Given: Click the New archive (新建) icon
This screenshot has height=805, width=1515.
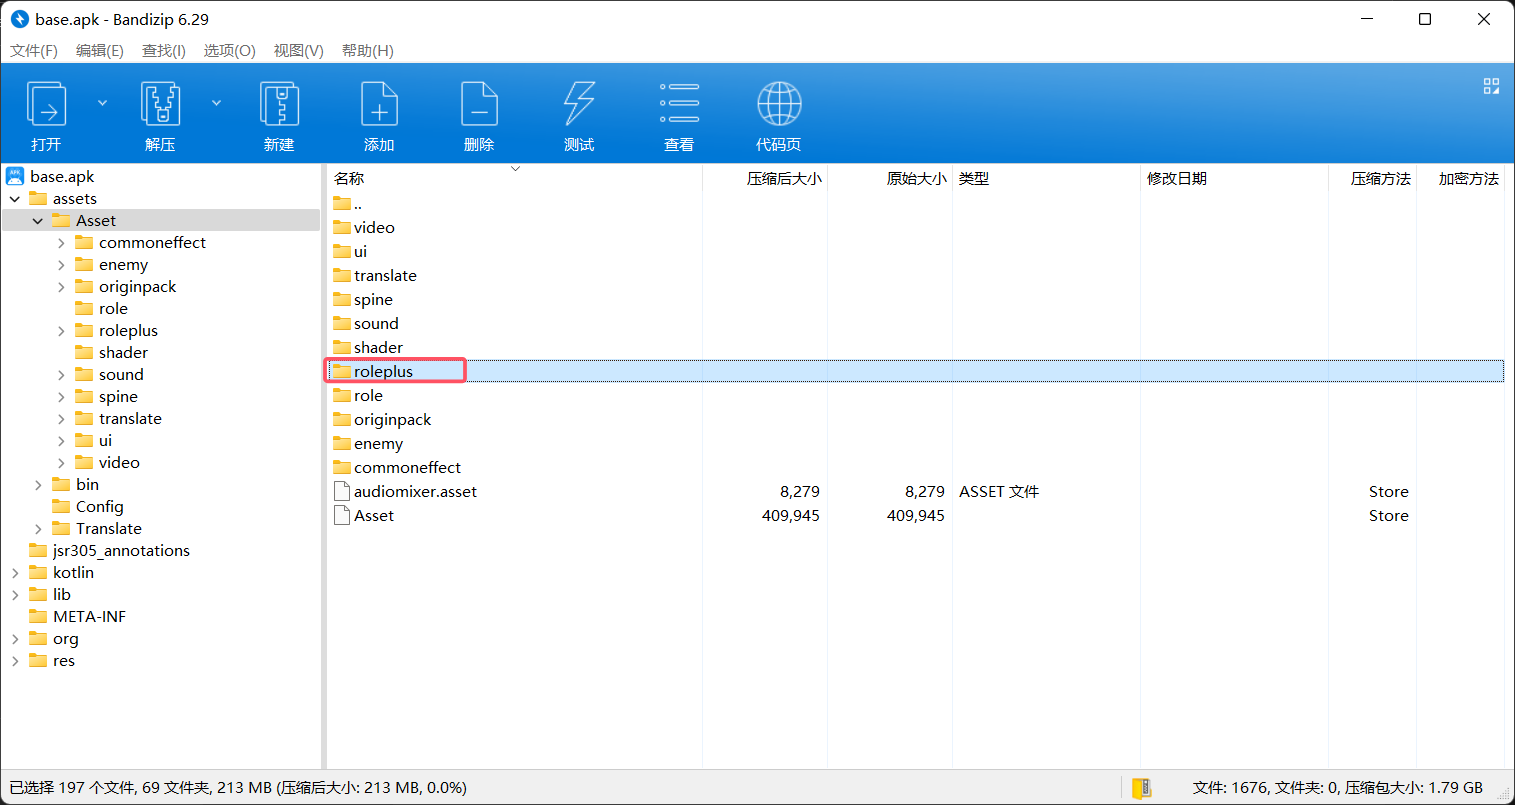Looking at the screenshot, I should click(x=279, y=104).
